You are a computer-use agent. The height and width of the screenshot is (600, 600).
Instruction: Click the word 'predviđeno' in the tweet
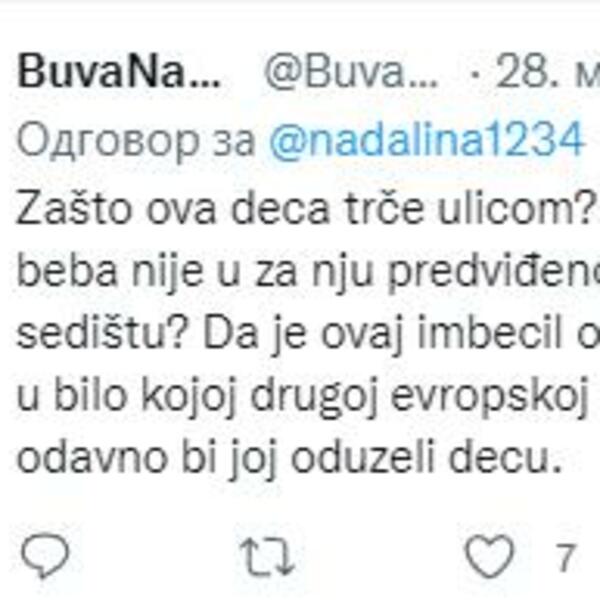tap(494, 274)
